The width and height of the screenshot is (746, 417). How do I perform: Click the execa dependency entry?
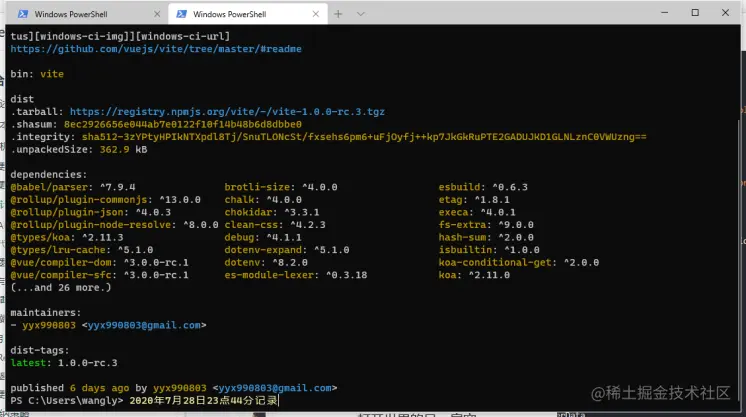(477, 212)
